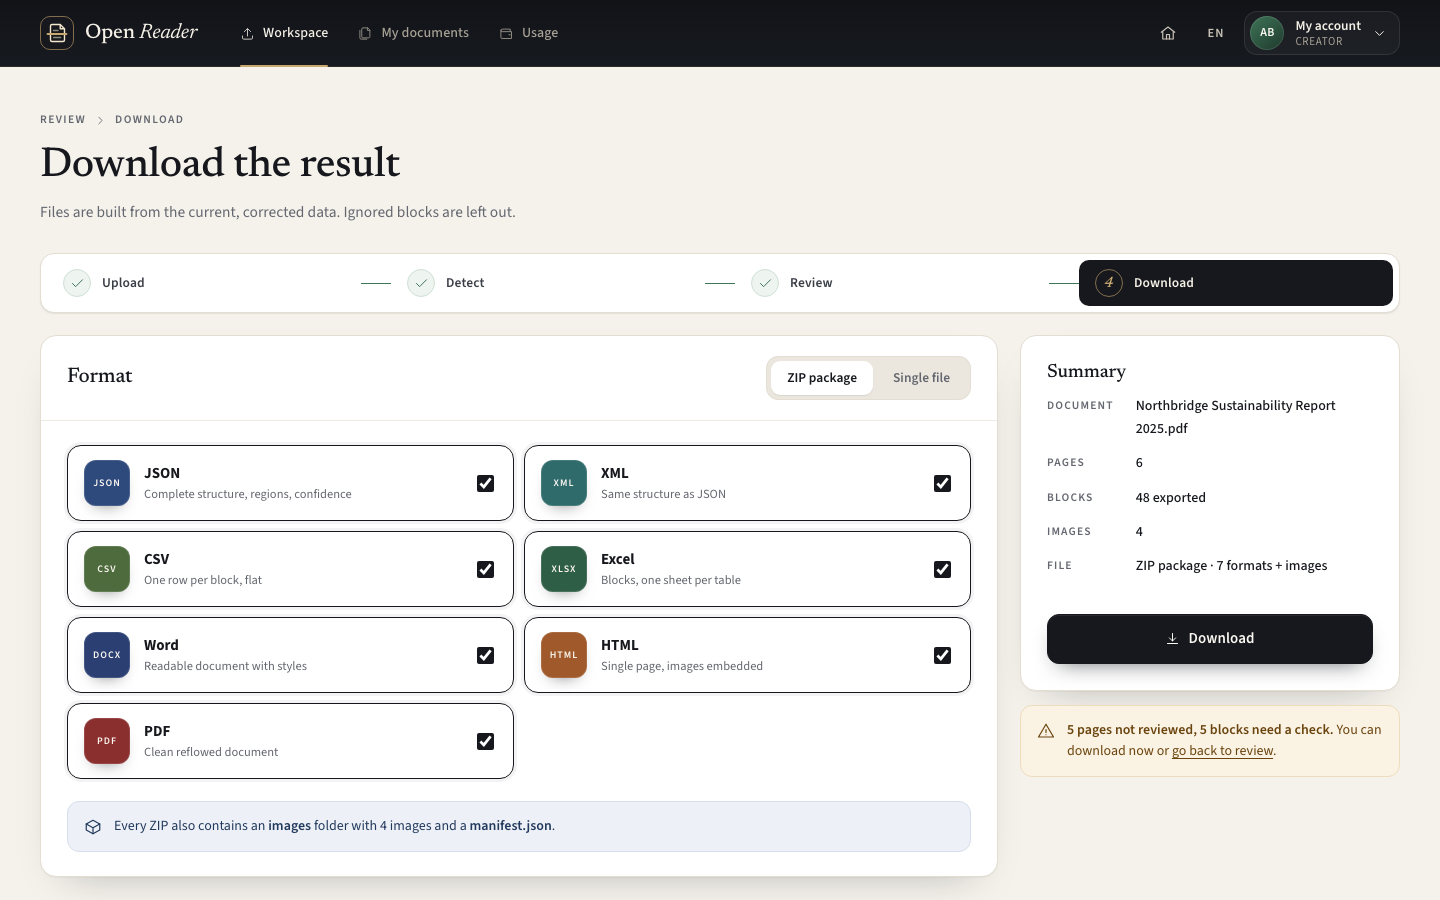This screenshot has width=1440, height=900.
Task: Uncheck the XML format checkbox
Action: point(942,483)
